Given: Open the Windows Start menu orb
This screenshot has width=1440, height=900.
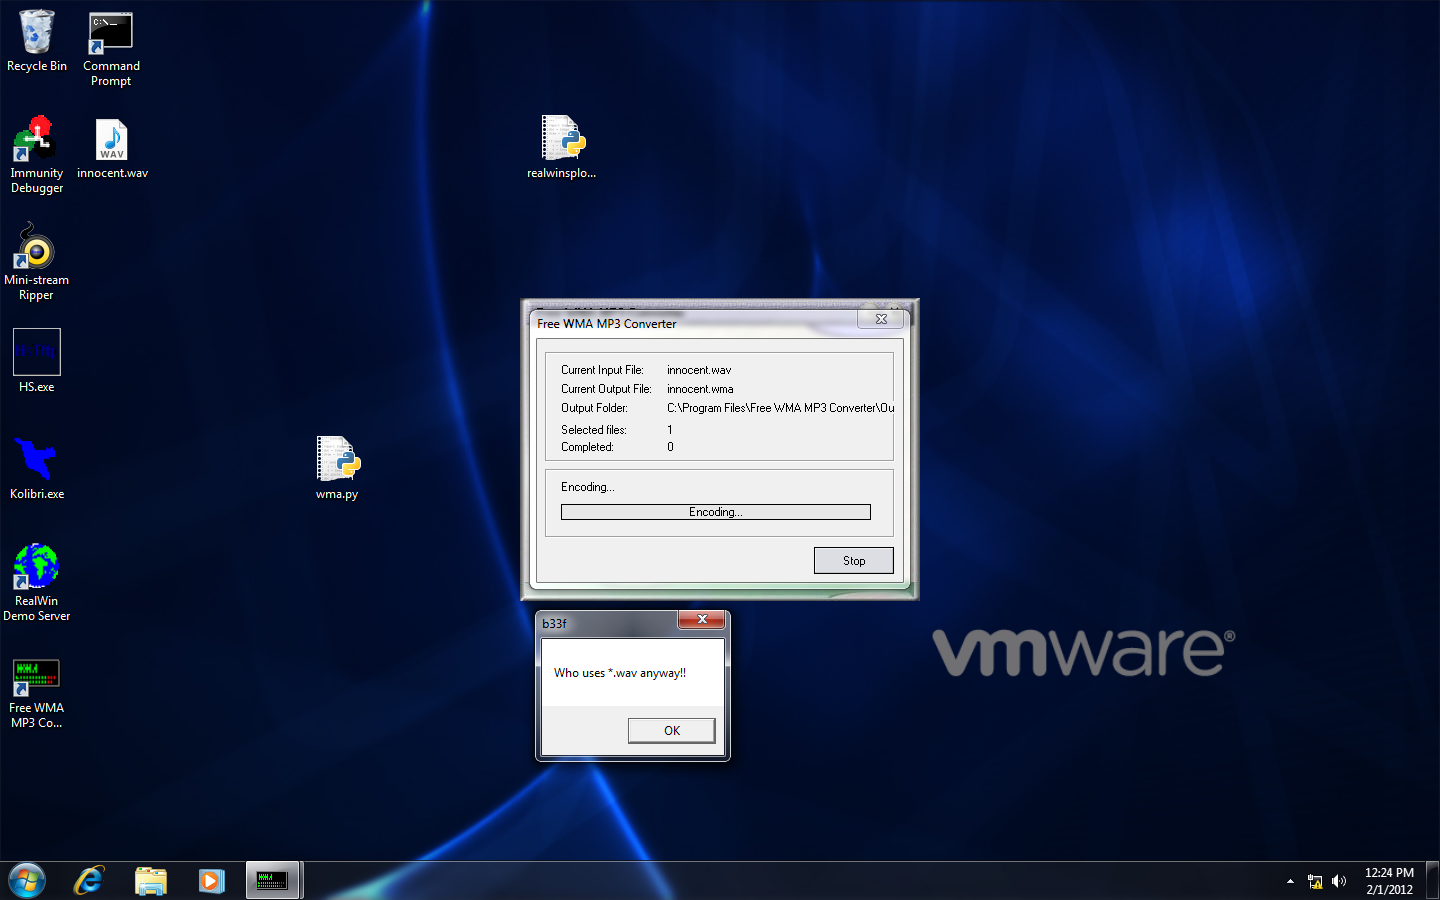Looking at the screenshot, I should pos(27,881).
